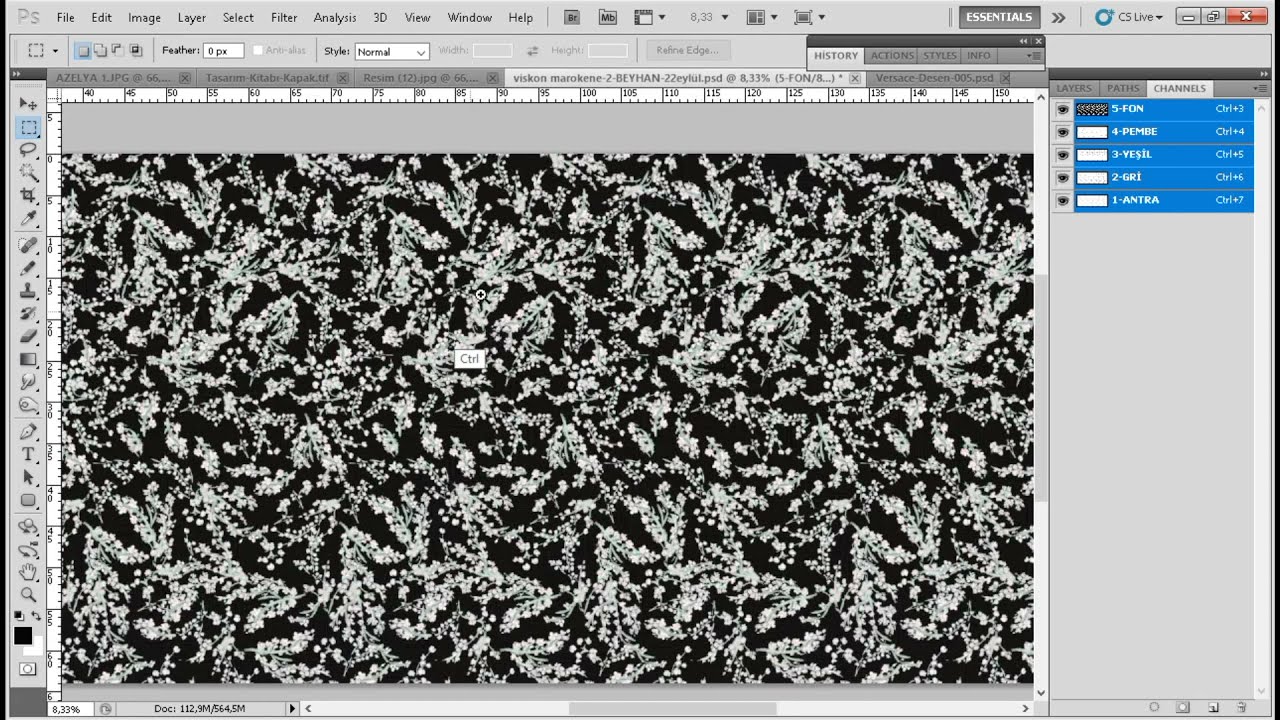Switch to the Actions tab
This screenshot has height=720, width=1280.
point(892,55)
